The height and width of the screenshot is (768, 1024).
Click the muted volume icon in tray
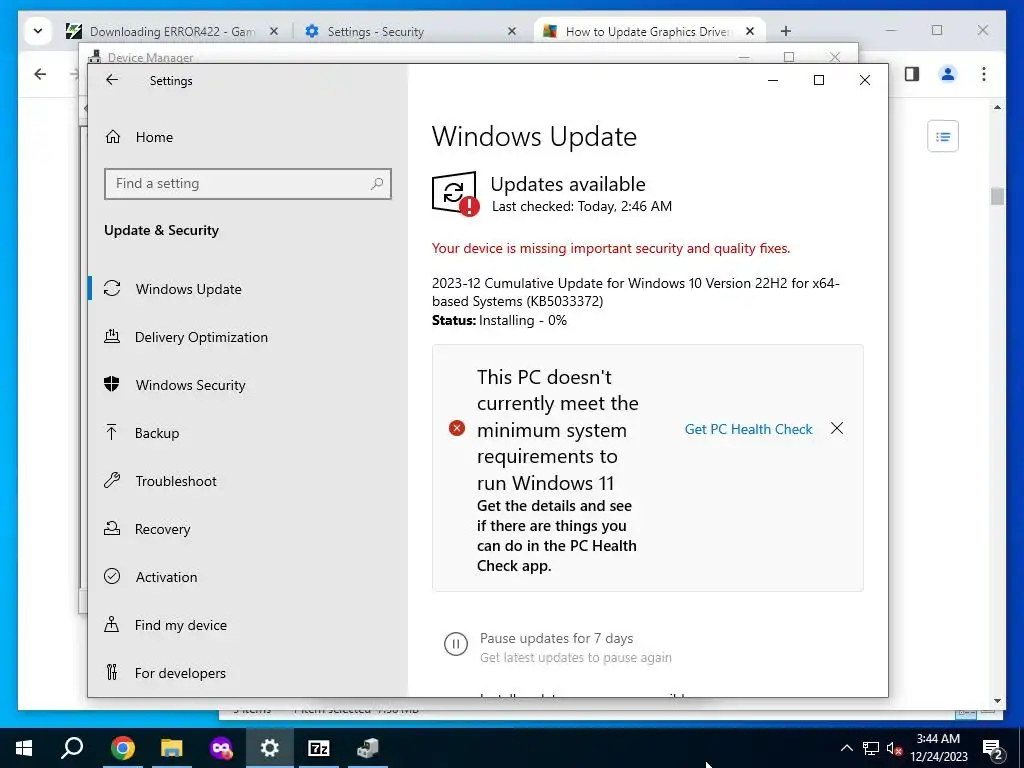coord(894,748)
